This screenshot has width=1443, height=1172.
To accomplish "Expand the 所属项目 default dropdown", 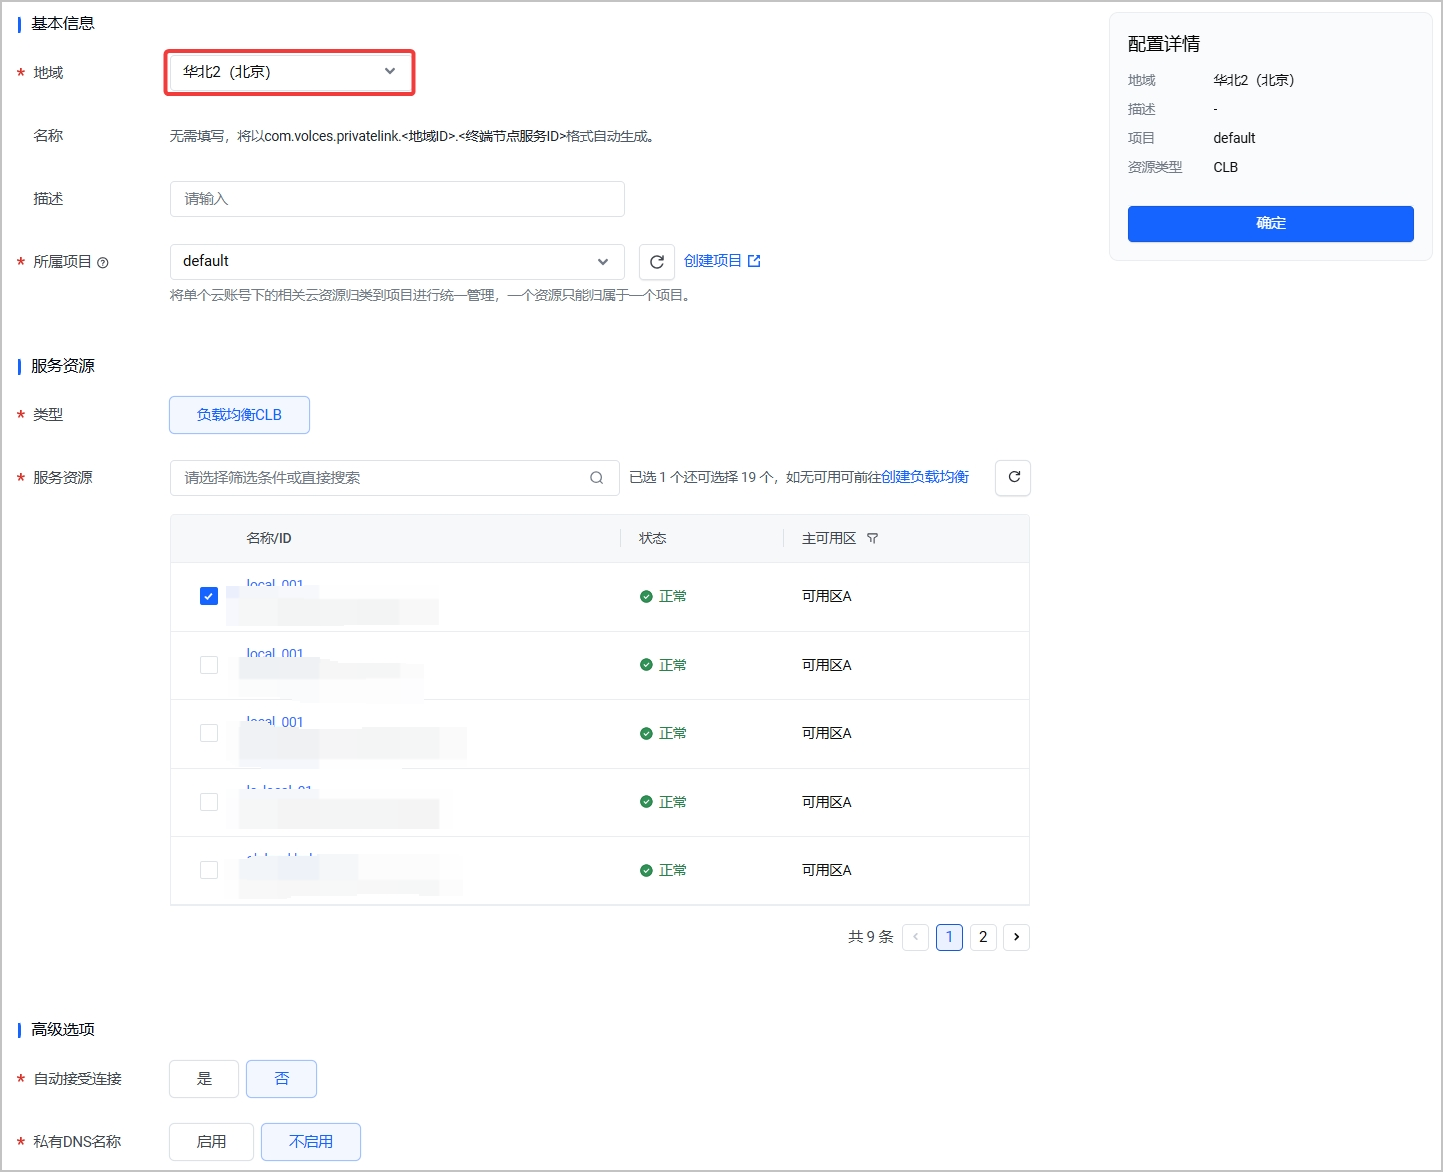I will pyautogui.click(x=397, y=262).
